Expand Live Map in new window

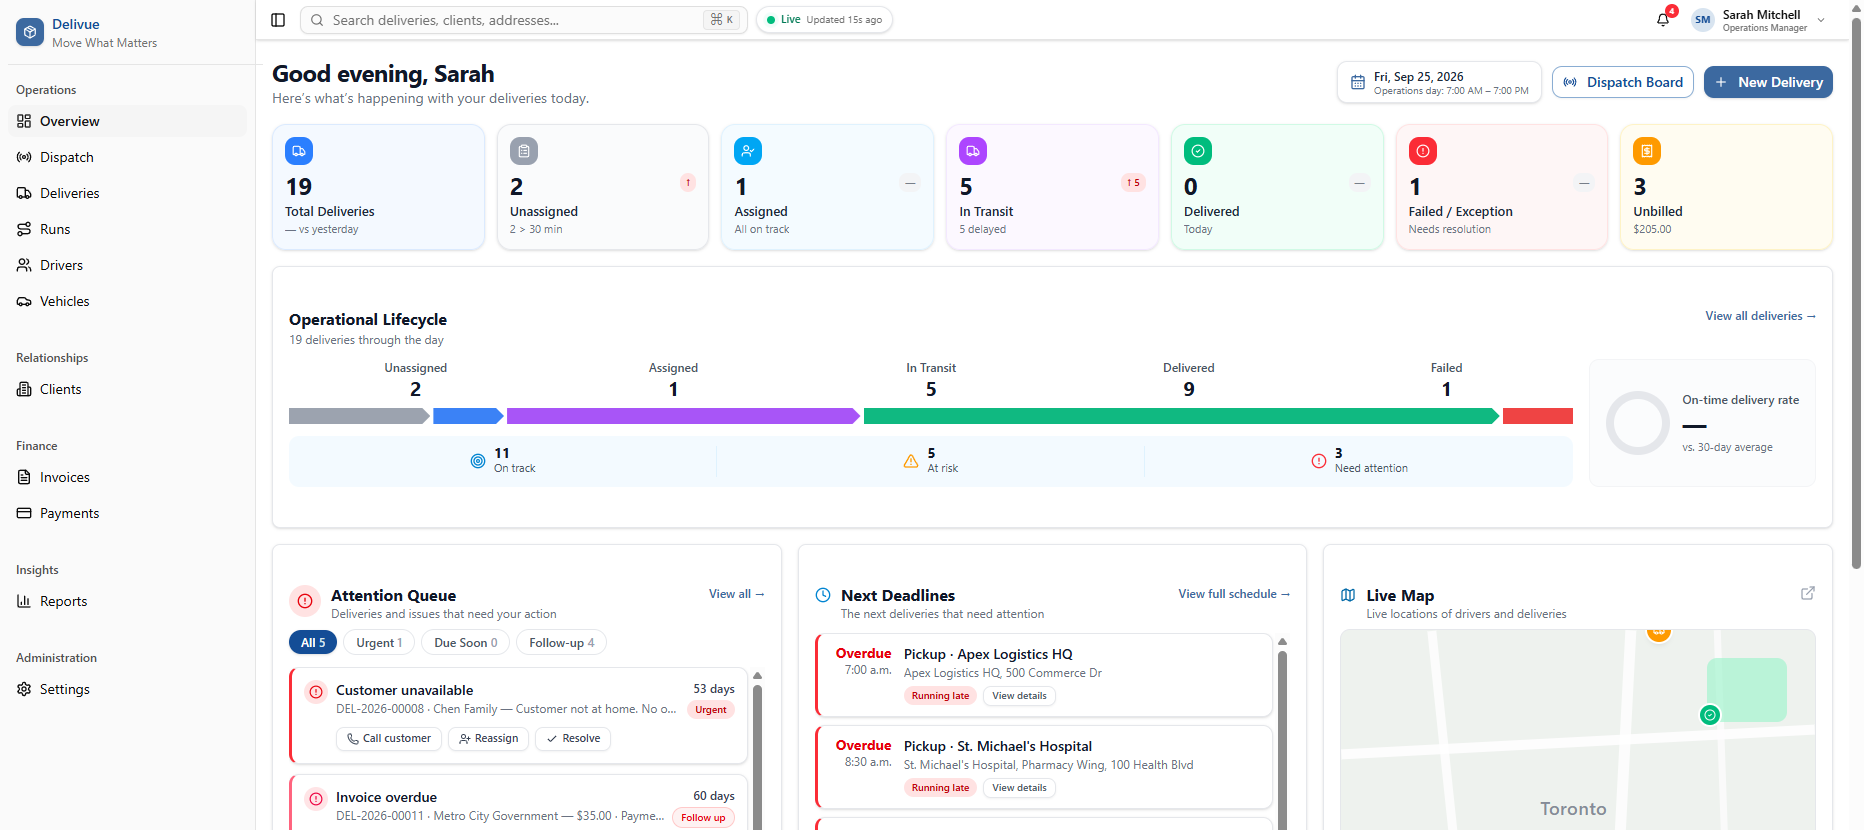[1808, 593]
